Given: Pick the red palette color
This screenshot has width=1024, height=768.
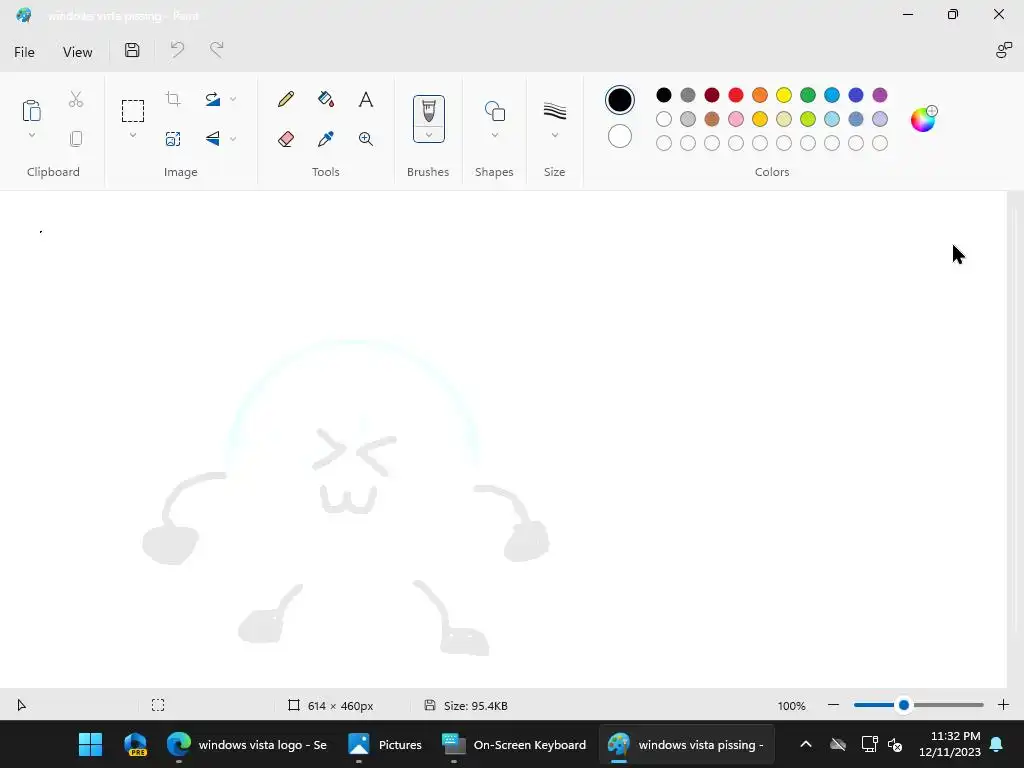Looking at the screenshot, I should pyautogui.click(x=735, y=95).
